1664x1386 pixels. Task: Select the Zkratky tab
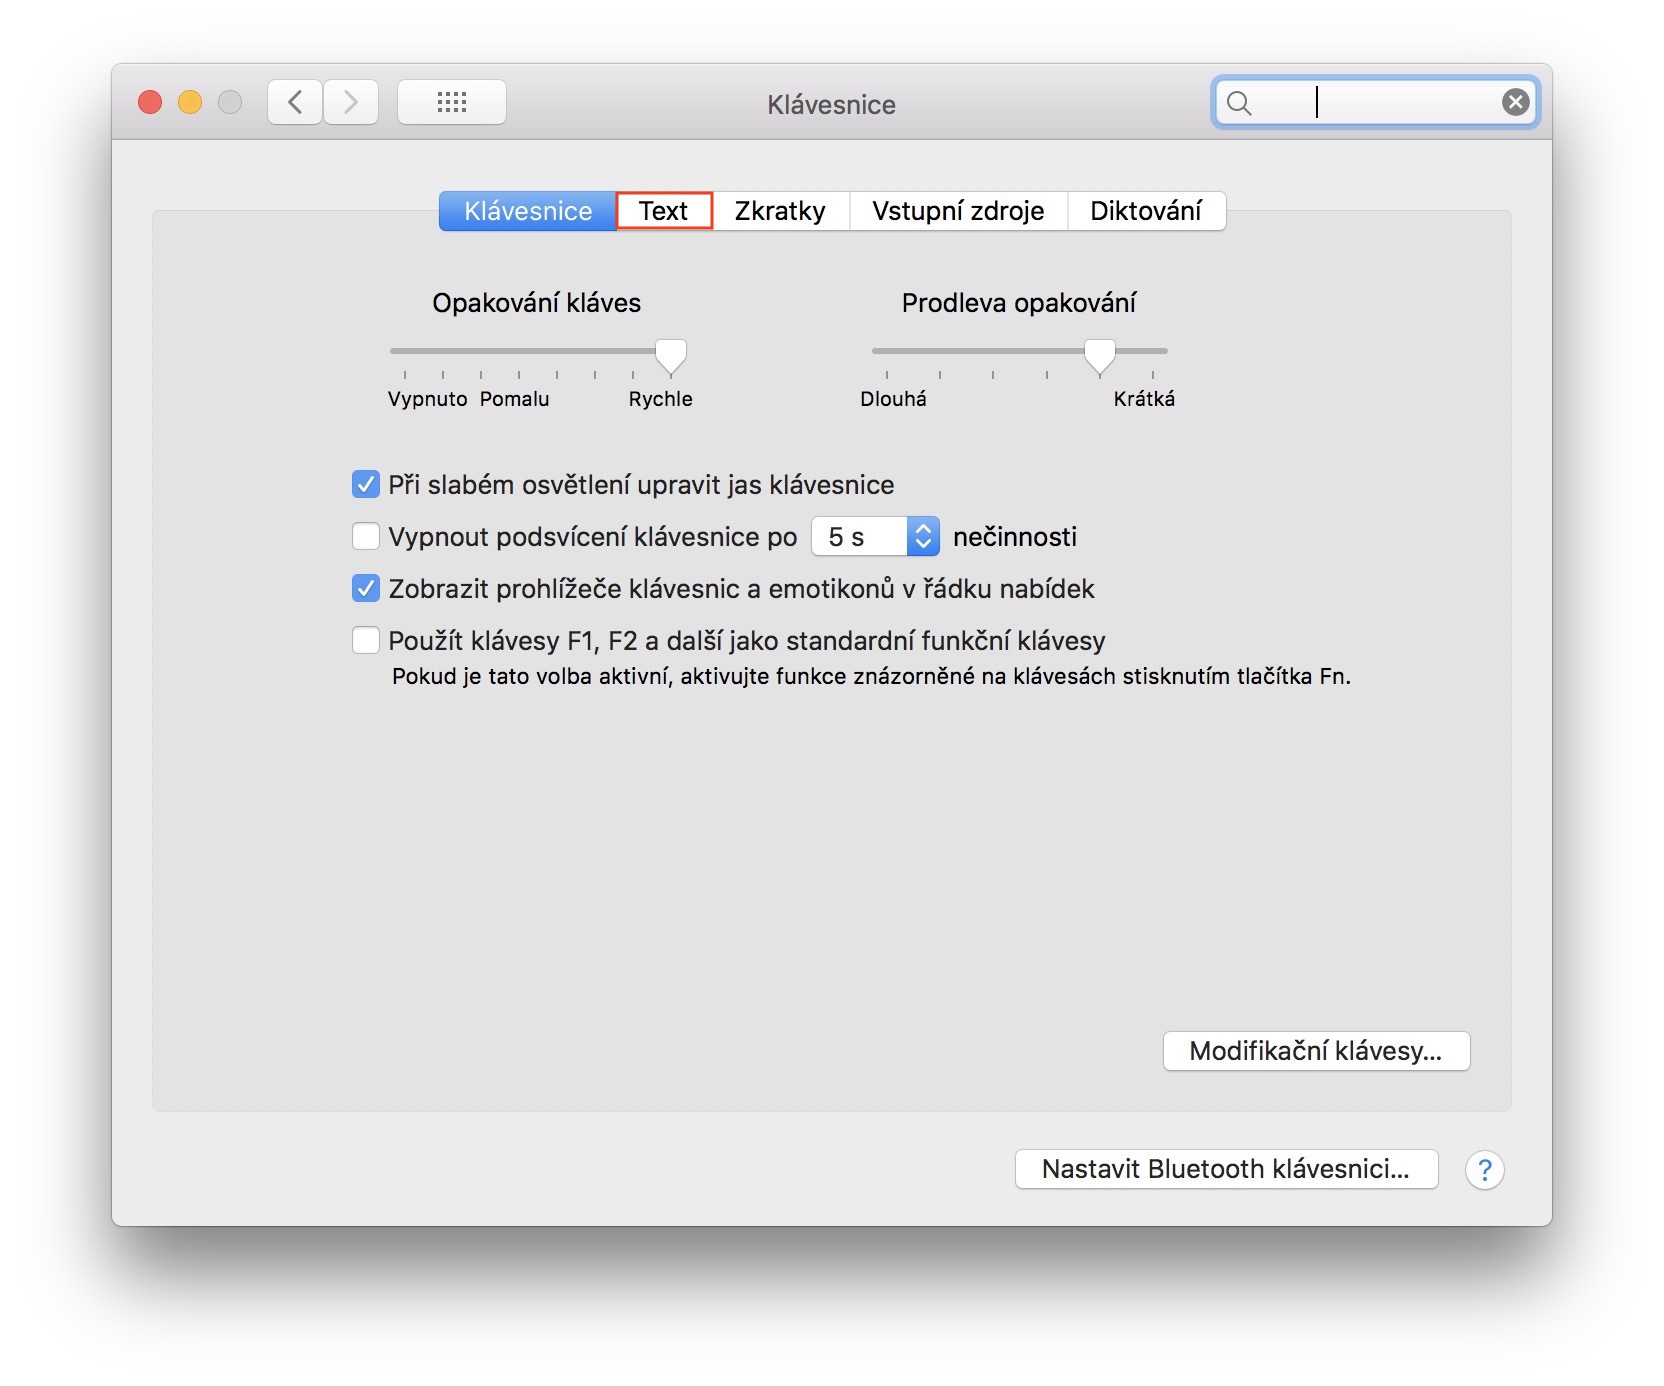click(780, 211)
